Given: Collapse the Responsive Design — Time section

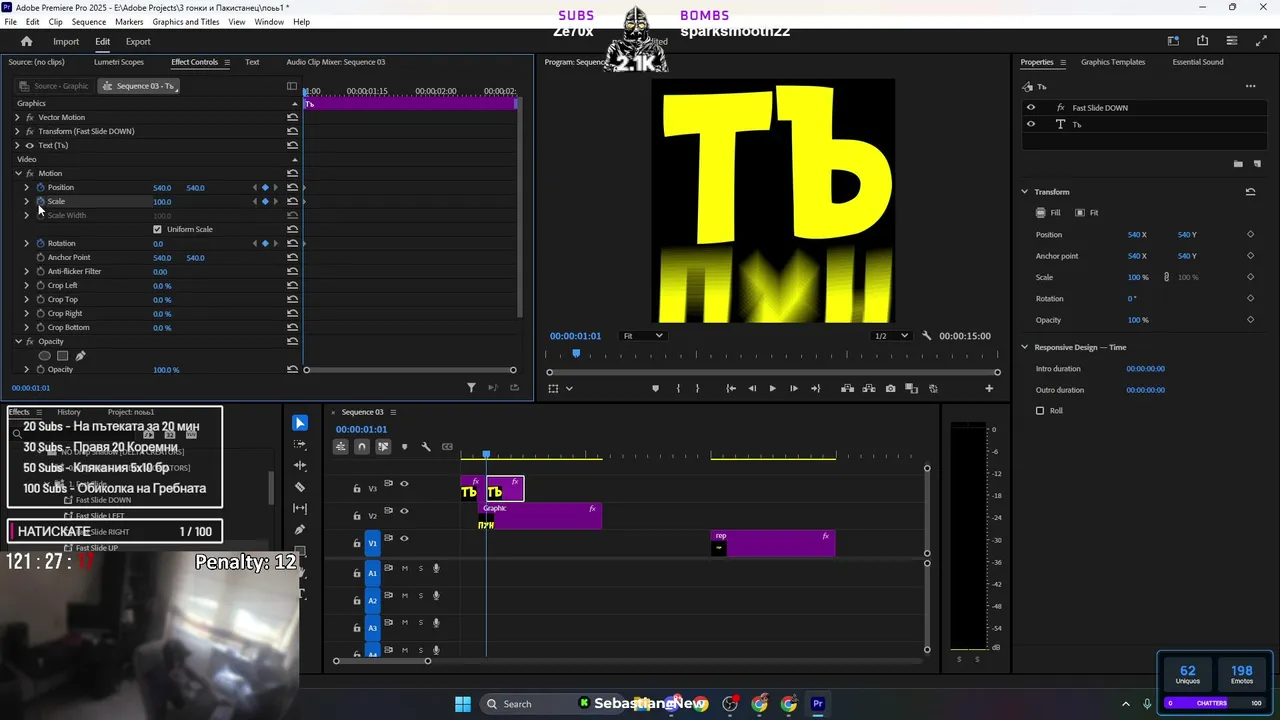Looking at the screenshot, I should click(x=1024, y=347).
